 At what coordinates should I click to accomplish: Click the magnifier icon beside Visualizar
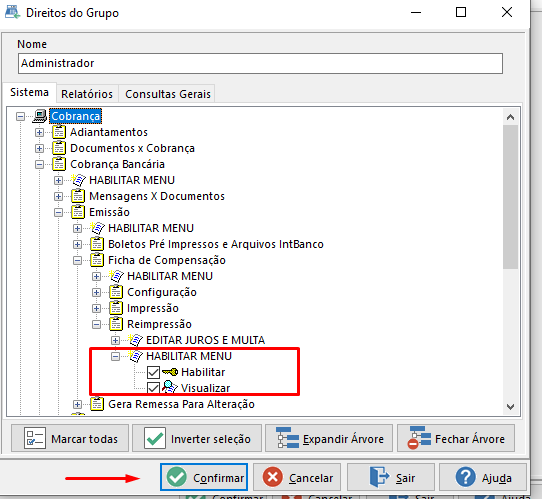click(170, 387)
